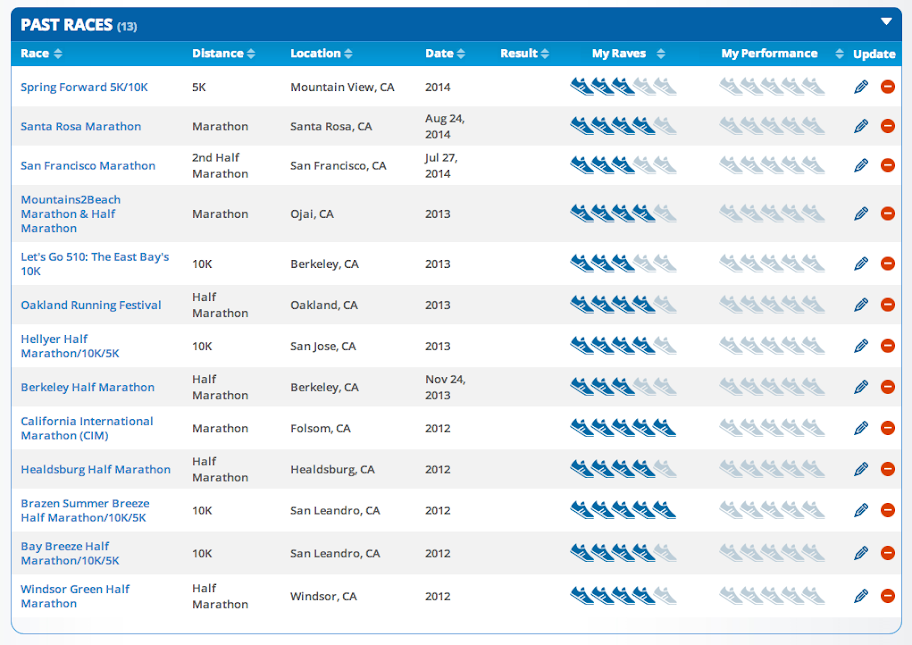912x645 pixels.
Task: Open the Windsor Green Half Marathon link
Action: [75, 596]
